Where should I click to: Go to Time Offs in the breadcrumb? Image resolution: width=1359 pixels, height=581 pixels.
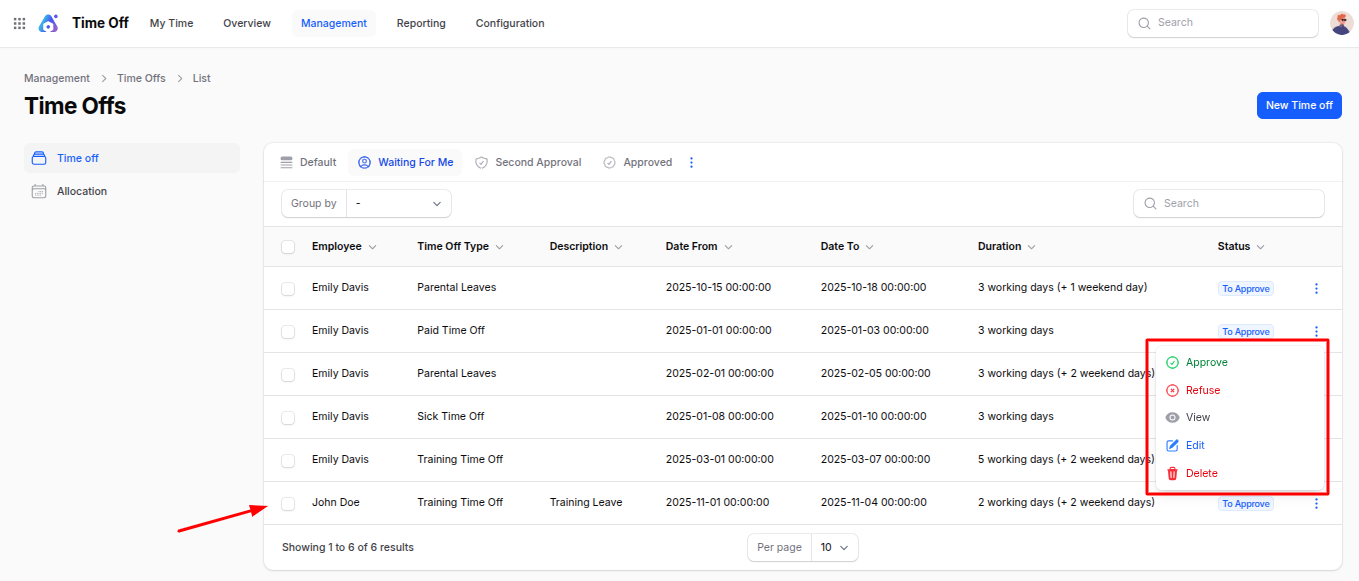141,78
